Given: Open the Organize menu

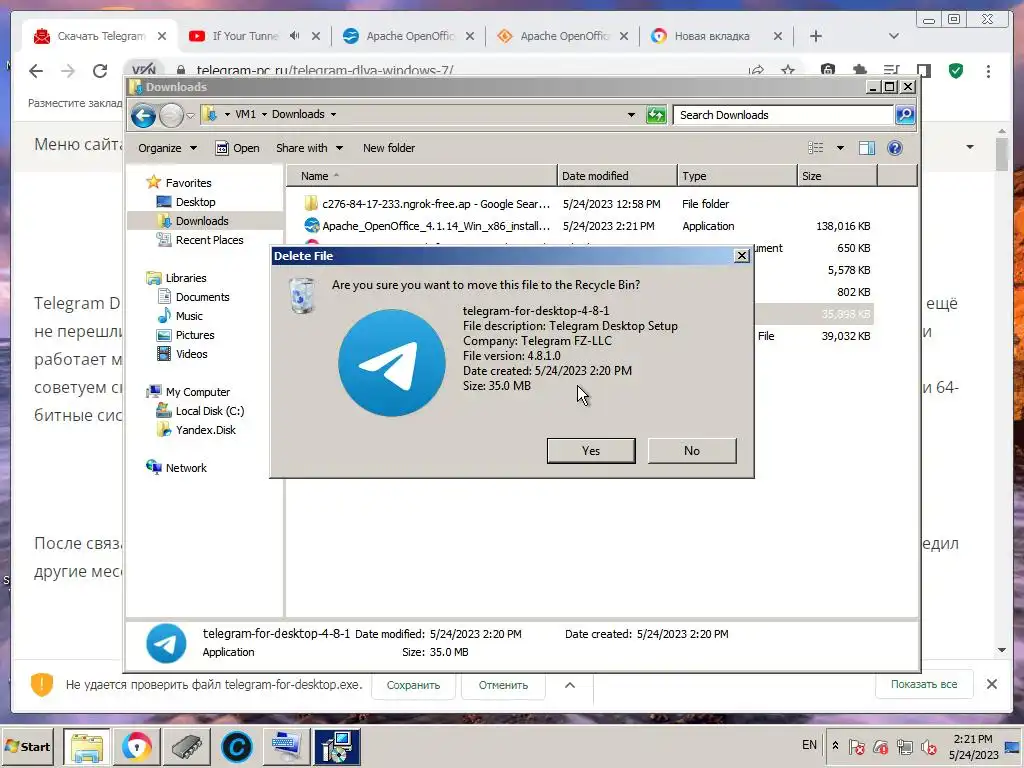Looking at the screenshot, I should click(167, 148).
